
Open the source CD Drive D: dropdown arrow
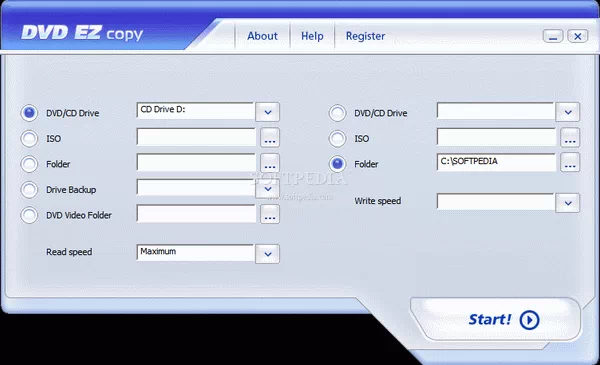pos(268,112)
